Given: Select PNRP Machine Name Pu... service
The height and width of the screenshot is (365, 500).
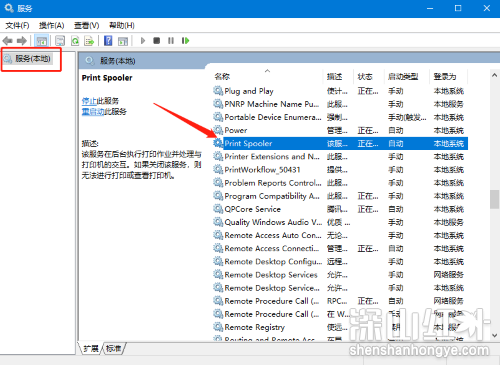Looking at the screenshot, I should pyautogui.click(x=340, y=104).
